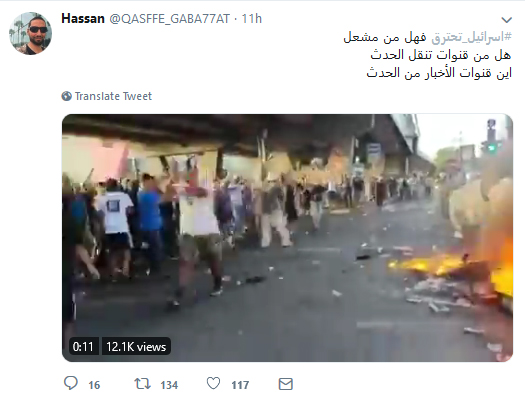This screenshot has width=525, height=401.
Task: Open the Translate Tweet link
Action: click(x=113, y=96)
